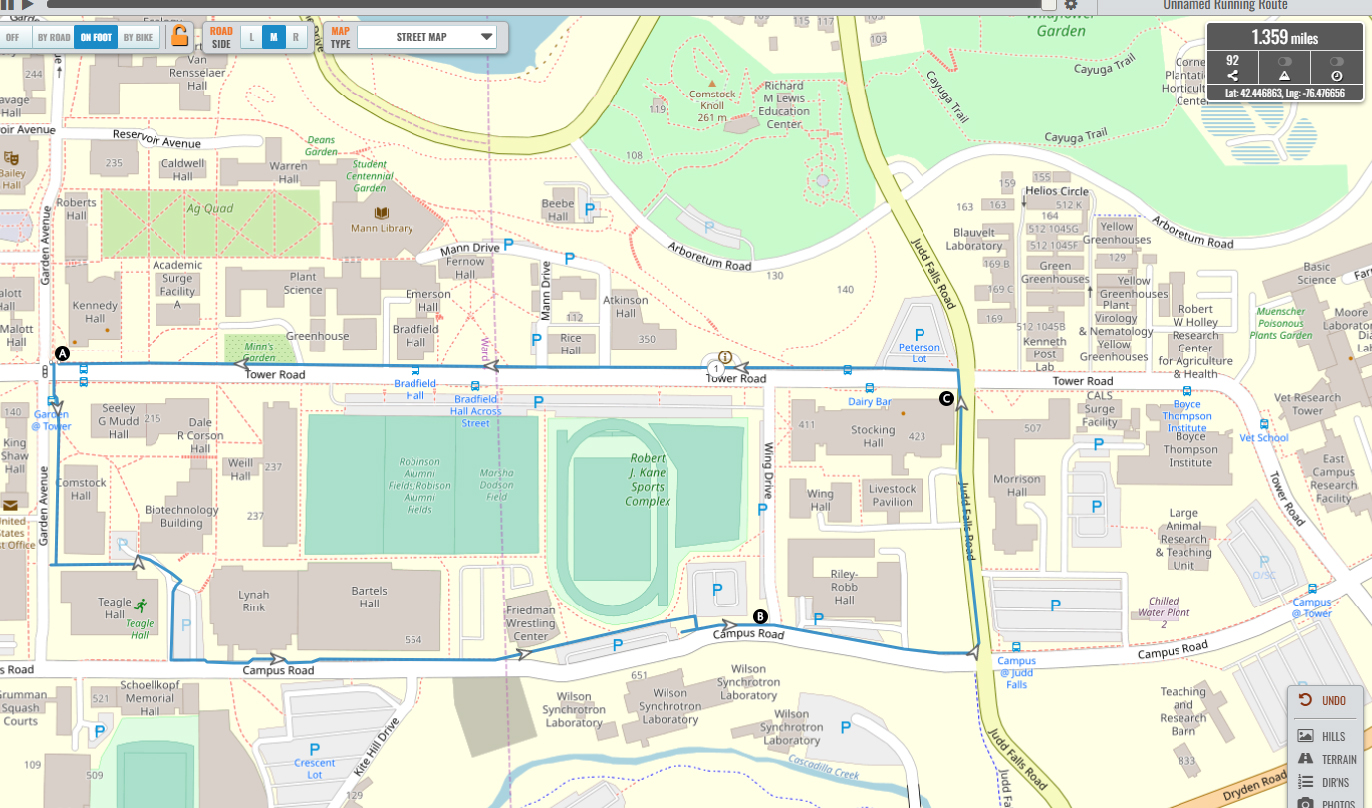
Task: Click the Terrain road icon
Action: [1305, 759]
